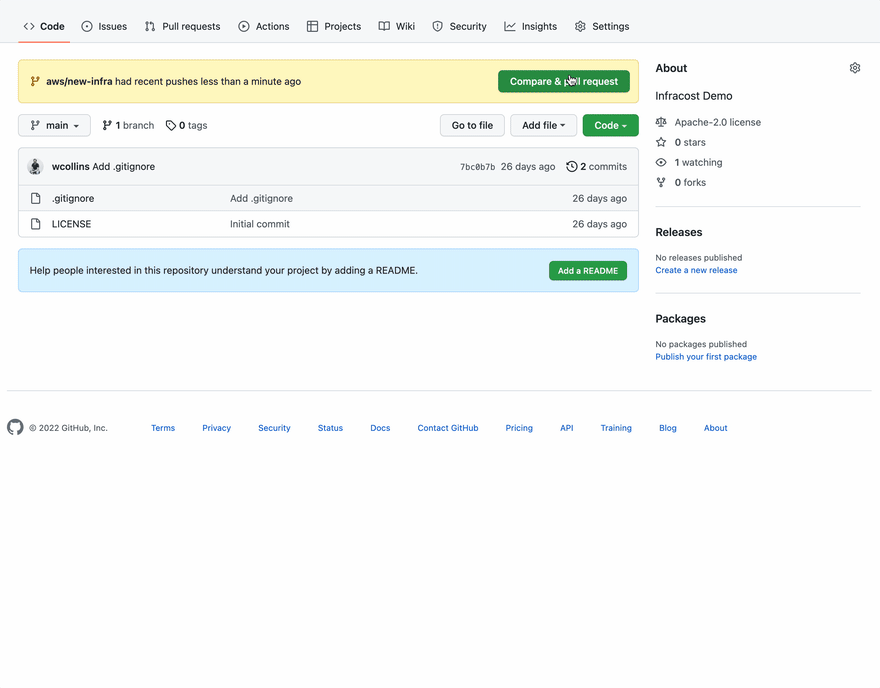880x688 pixels.
Task: Click Compare & pull request button
Action: click(x=563, y=81)
